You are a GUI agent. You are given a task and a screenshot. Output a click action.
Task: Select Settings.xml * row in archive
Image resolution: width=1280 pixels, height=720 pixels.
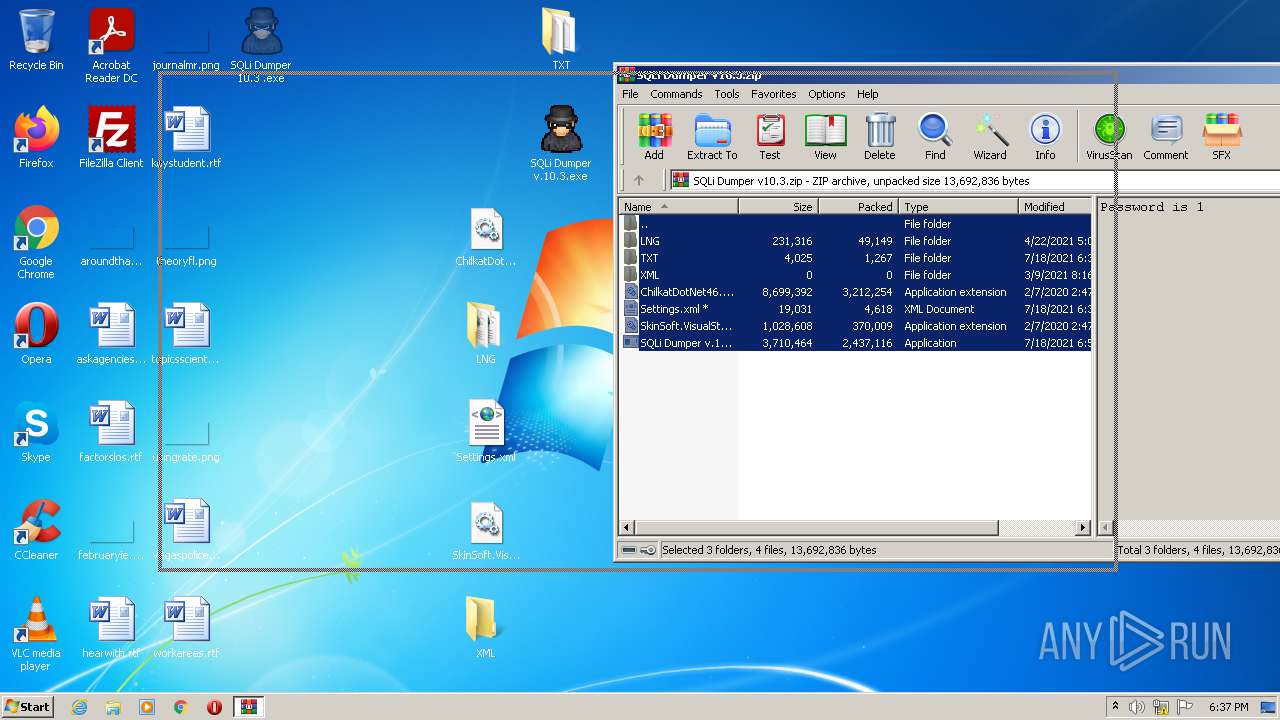(x=855, y=309)
